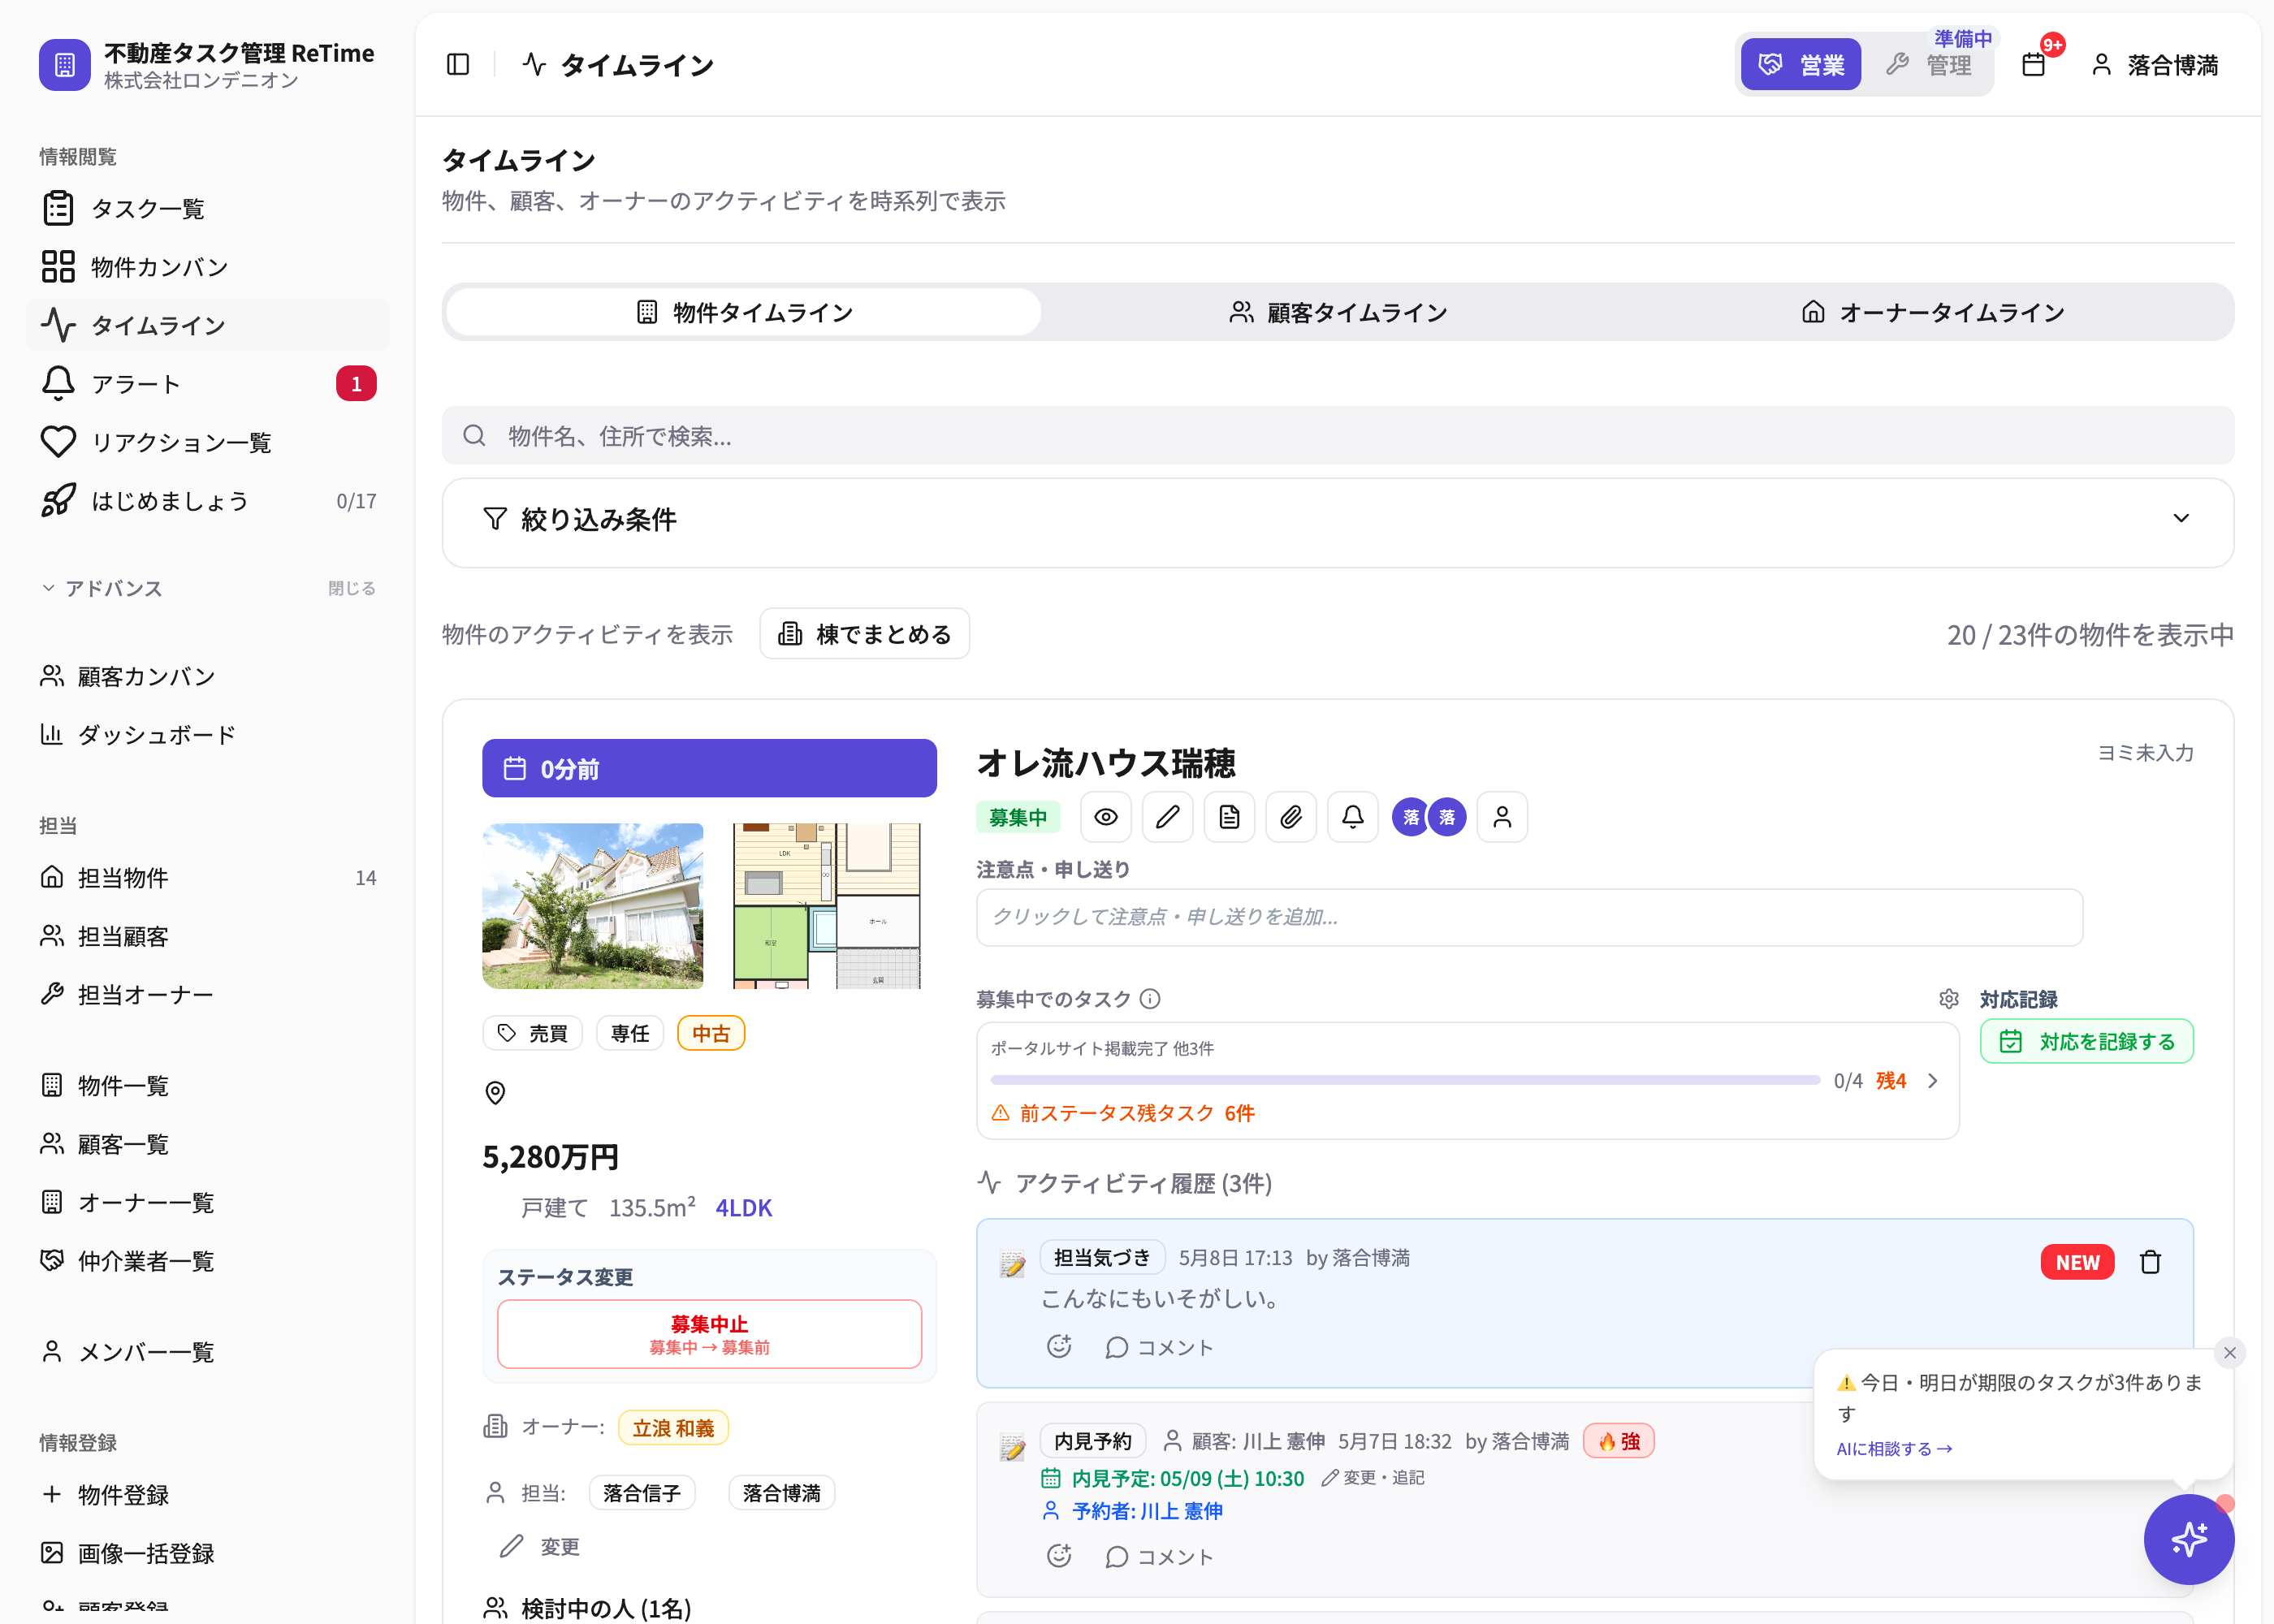Select the 顧客タイムライン tab
2274x1624 pixels.
tap(1338, 312)
